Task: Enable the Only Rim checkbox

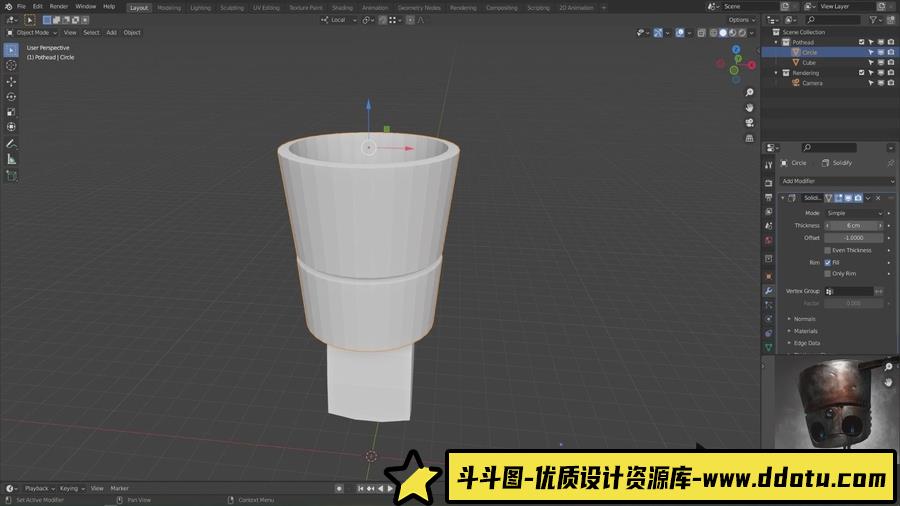Action: click(x=828, y=274)
